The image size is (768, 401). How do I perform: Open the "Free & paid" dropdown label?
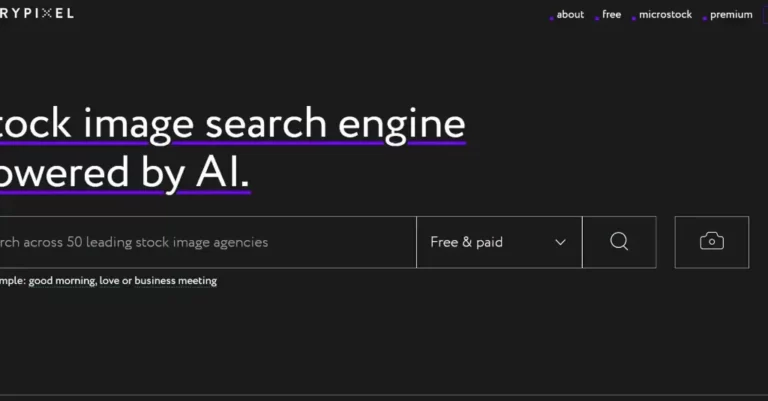(x=466, y=242)
